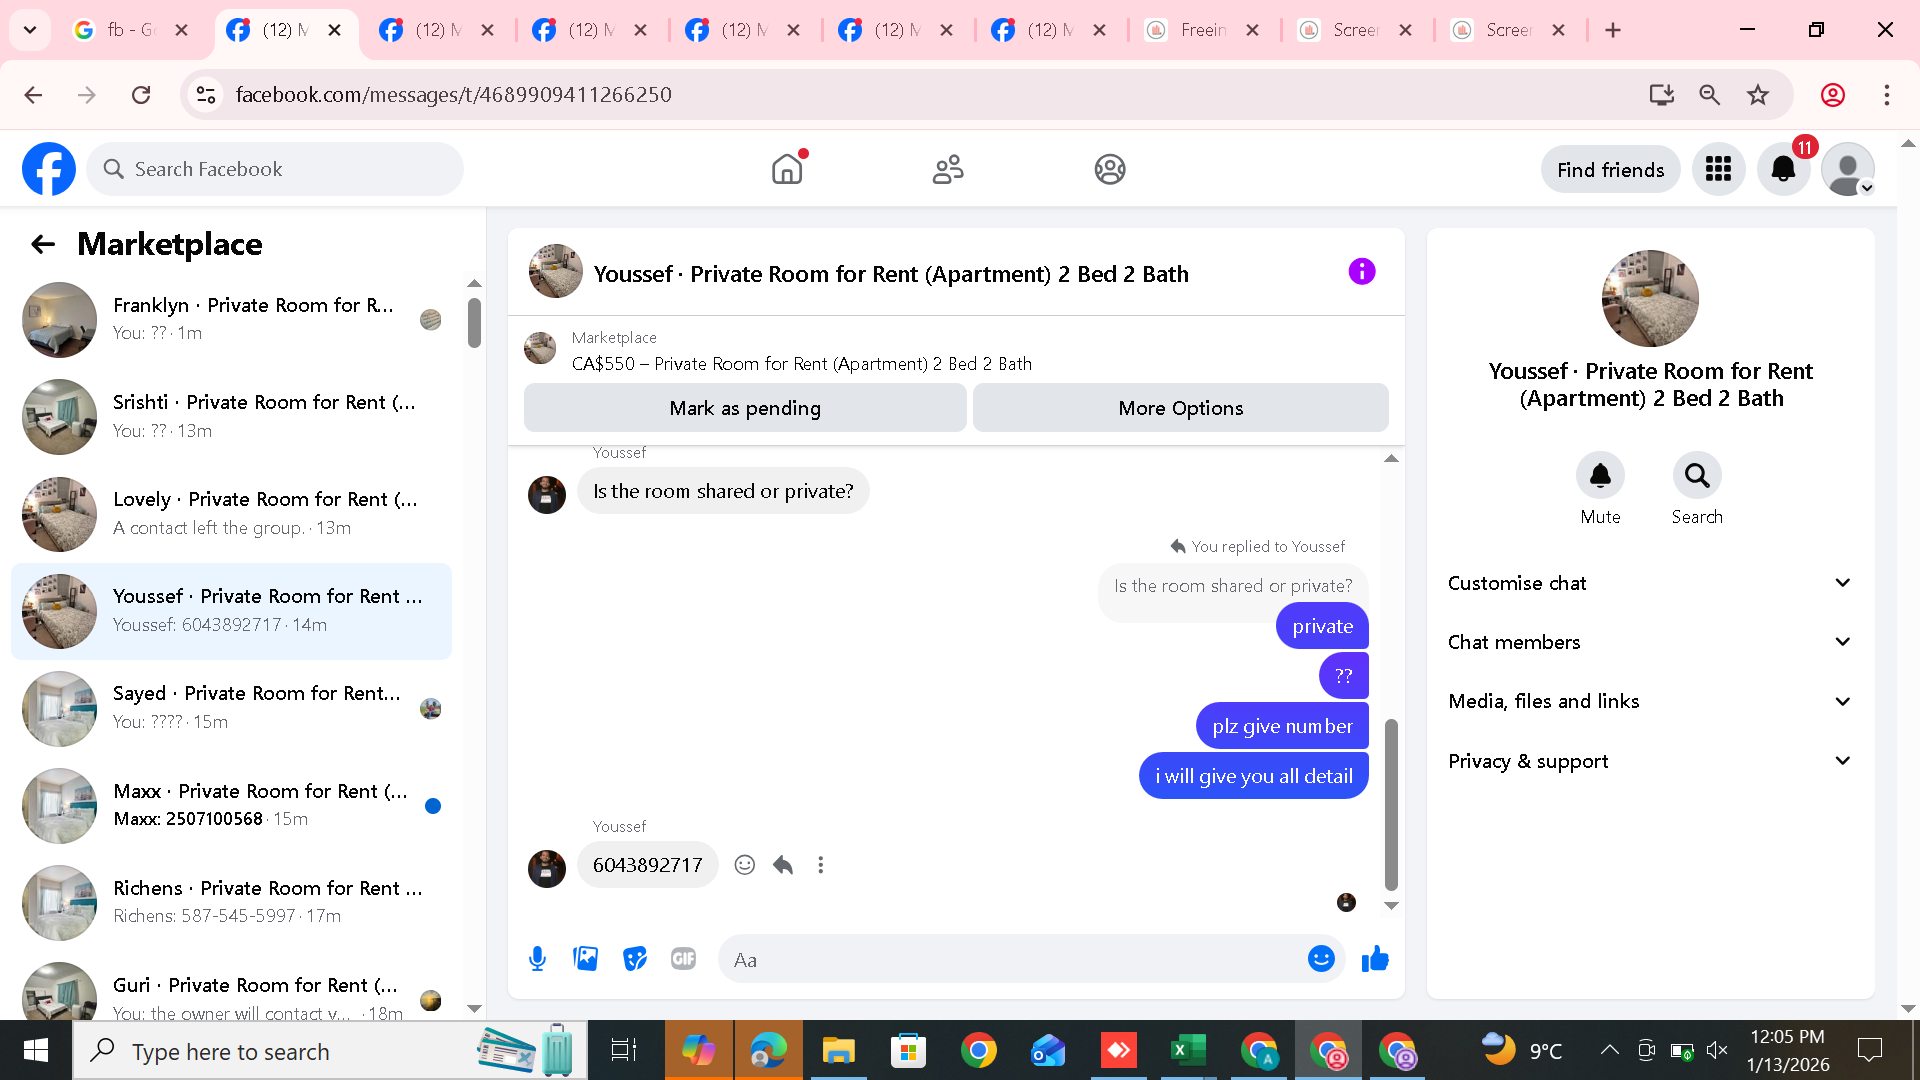1920x1080 pixels.
Task: Click Mark as pending button
Action: click(x=744, y=408)
